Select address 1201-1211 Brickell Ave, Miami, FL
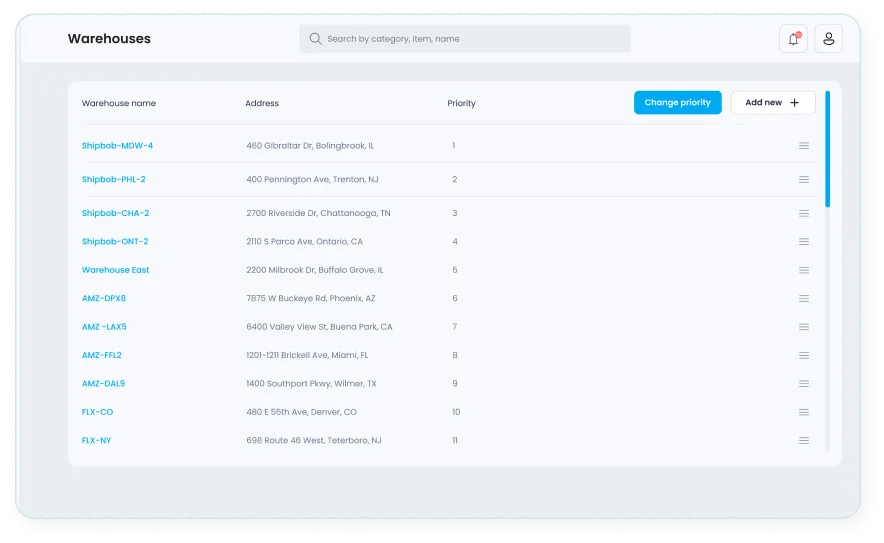Image resolution: width=884 pixels, height=543 pixels. (307, 355)
